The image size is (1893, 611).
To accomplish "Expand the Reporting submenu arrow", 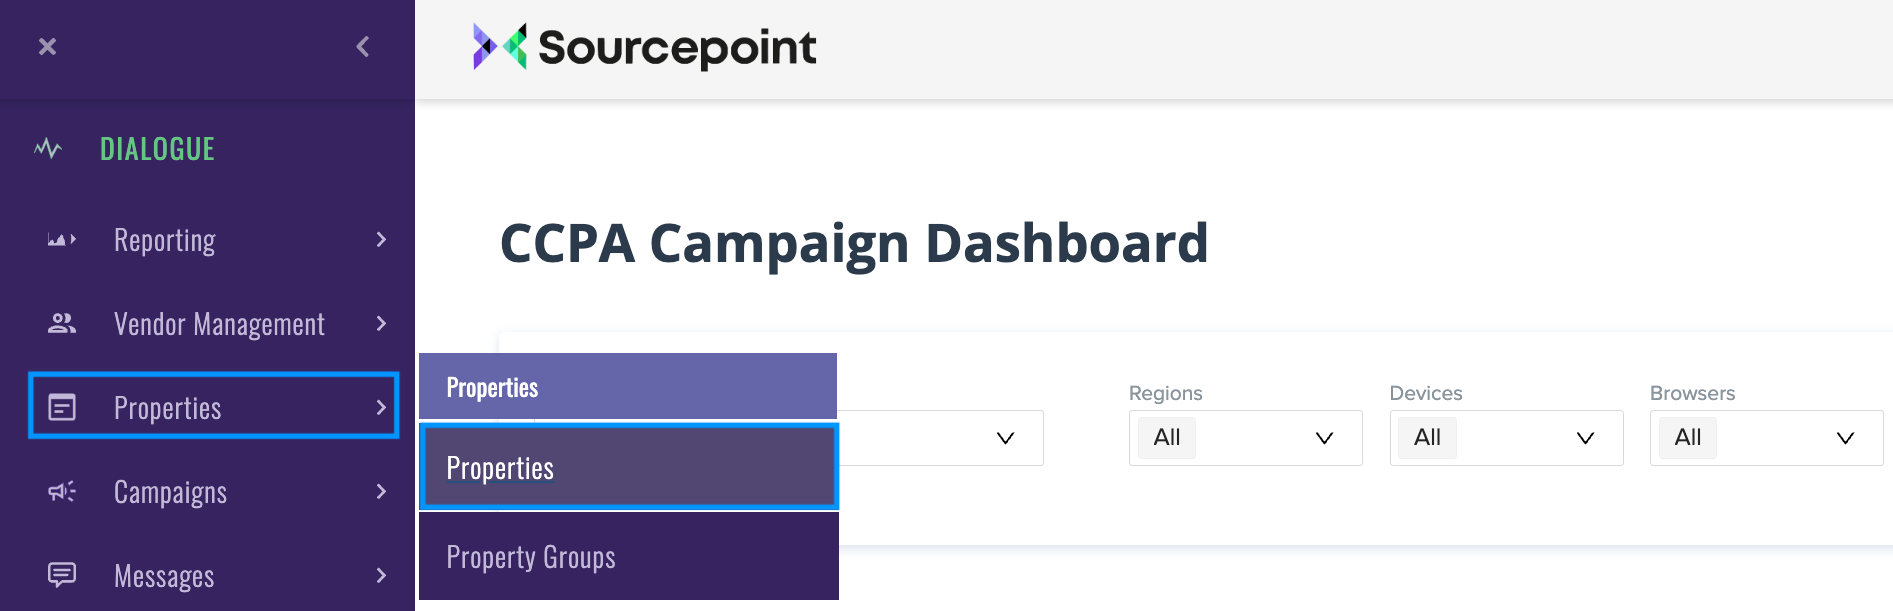I will (381, 239).
